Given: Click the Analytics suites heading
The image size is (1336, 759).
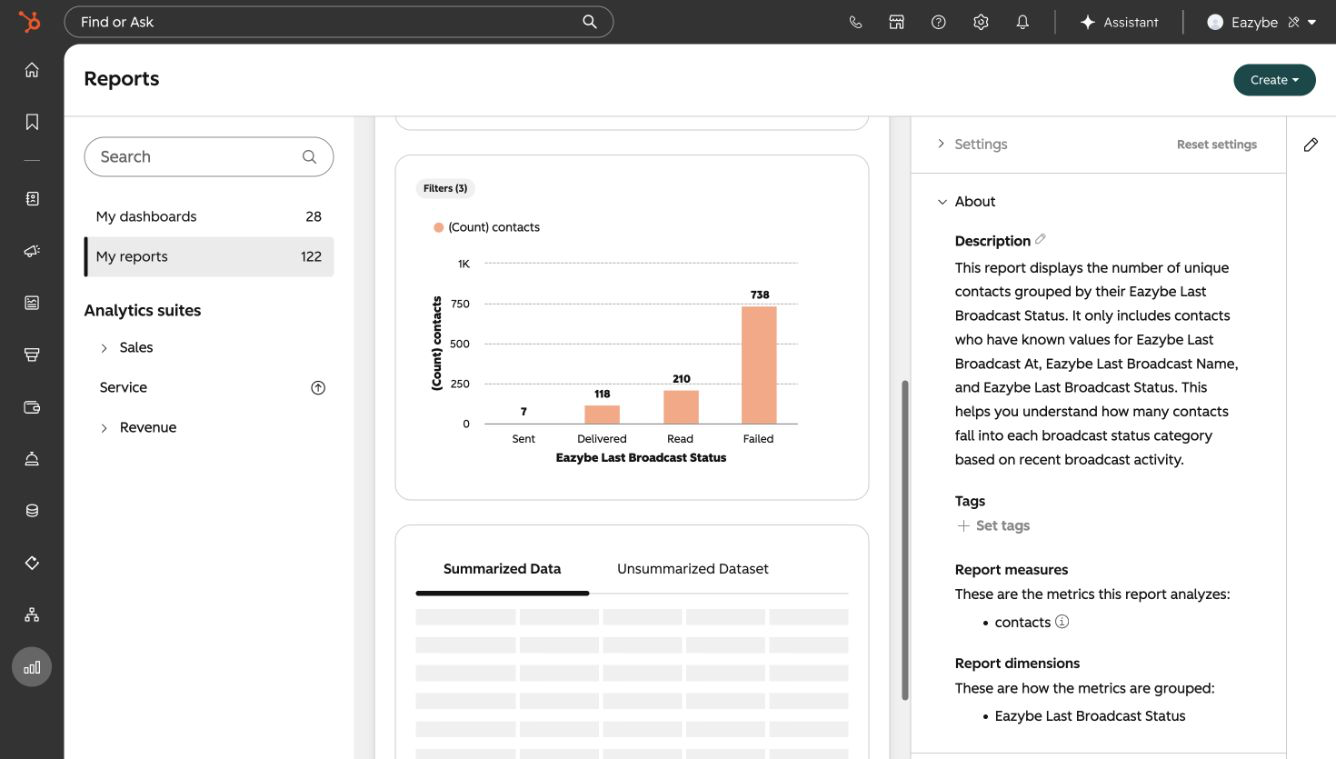Looking at the screenshot, I should pos(142,310).
